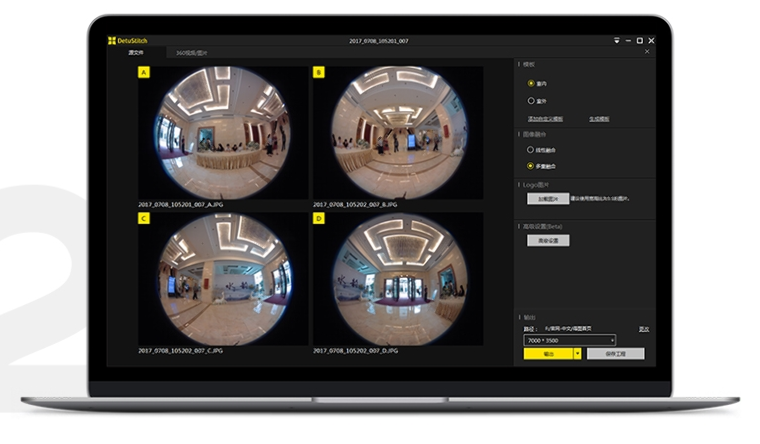Click the DetuStitch logo icon
This screenshot has height=444, width=760.
tap(112, 41)
